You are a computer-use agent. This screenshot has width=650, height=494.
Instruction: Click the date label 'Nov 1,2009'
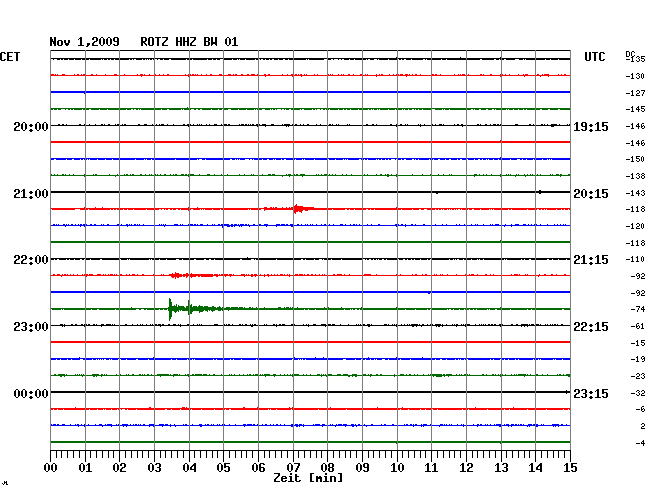point(84,42)
